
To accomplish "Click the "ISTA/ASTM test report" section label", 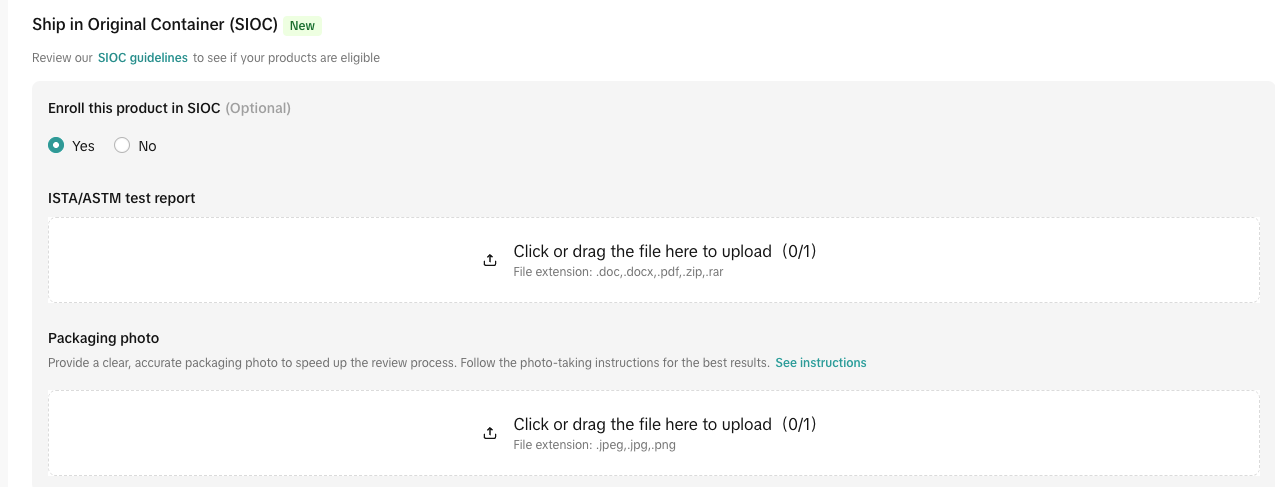I will (x=122, y=198).
